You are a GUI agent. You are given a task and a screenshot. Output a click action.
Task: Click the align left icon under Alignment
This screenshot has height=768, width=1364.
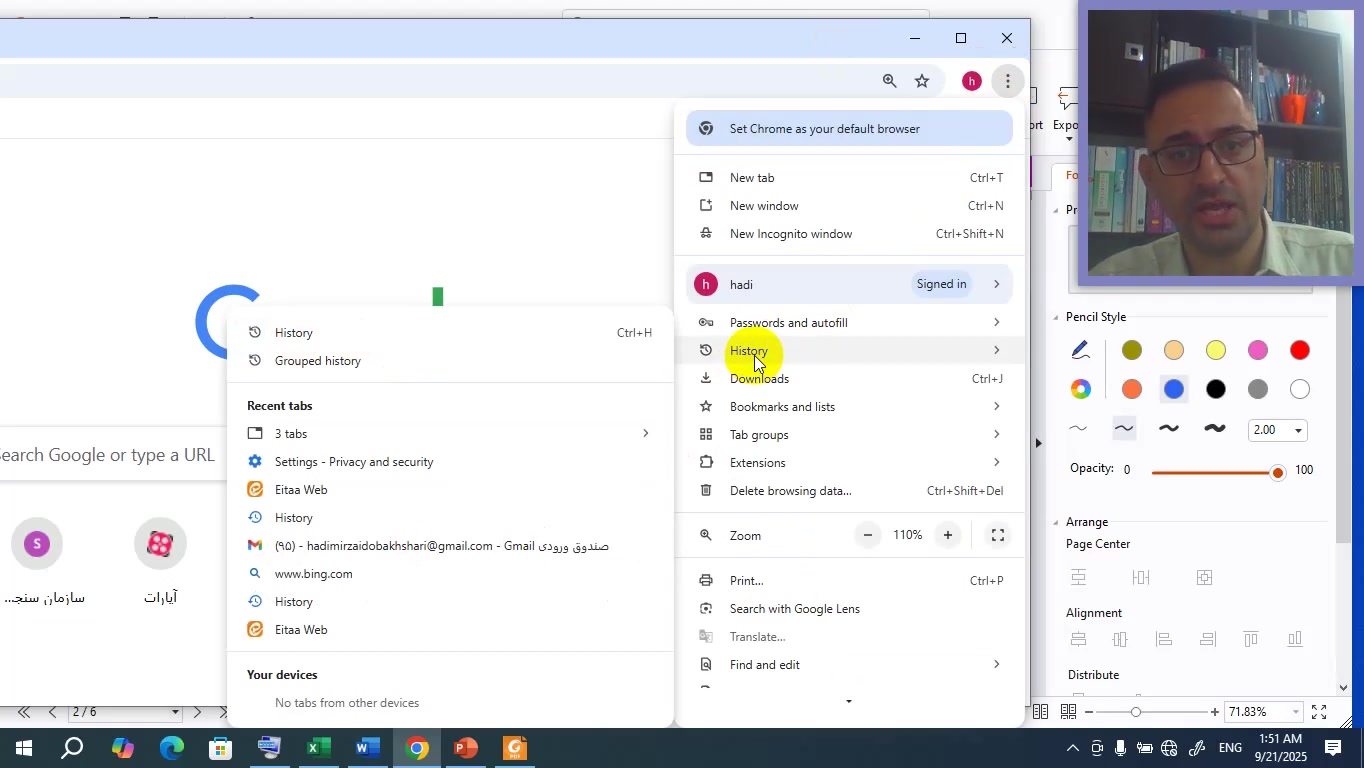pyautogui.click(x=1164, y=639)
